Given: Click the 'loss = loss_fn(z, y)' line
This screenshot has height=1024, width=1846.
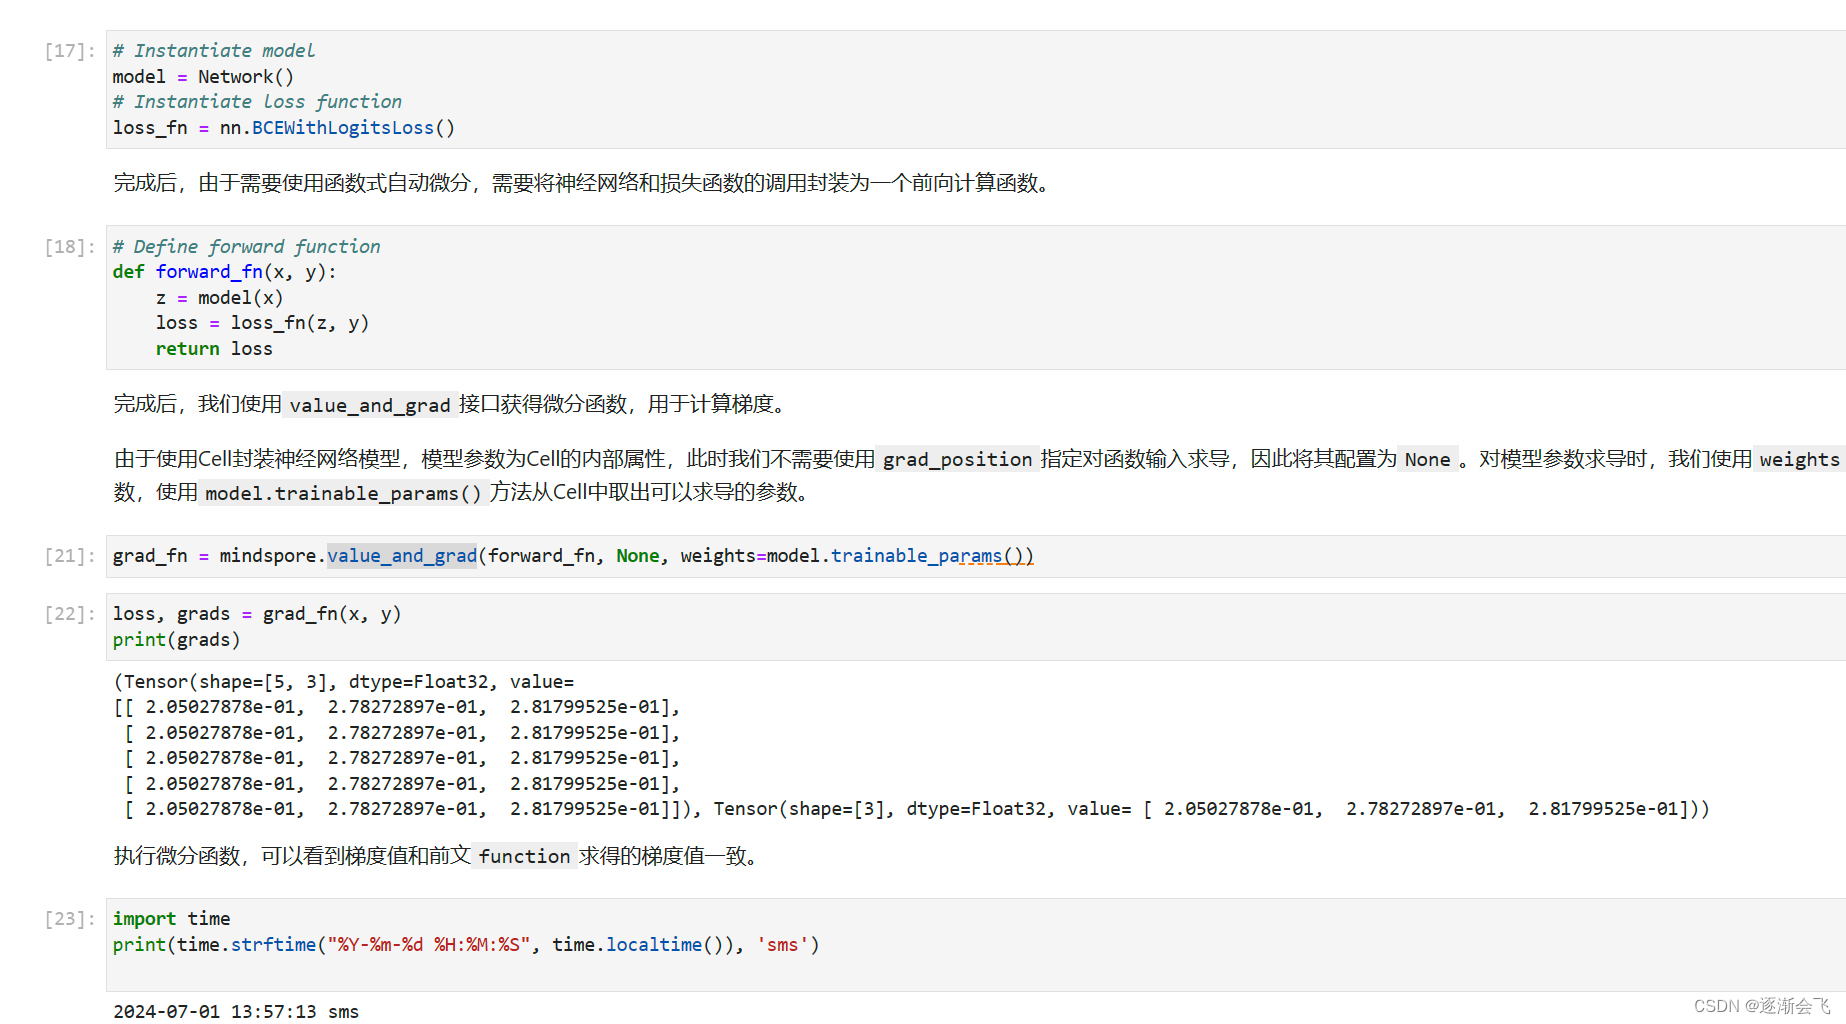Looking at the screenshot, I should 262,323.
